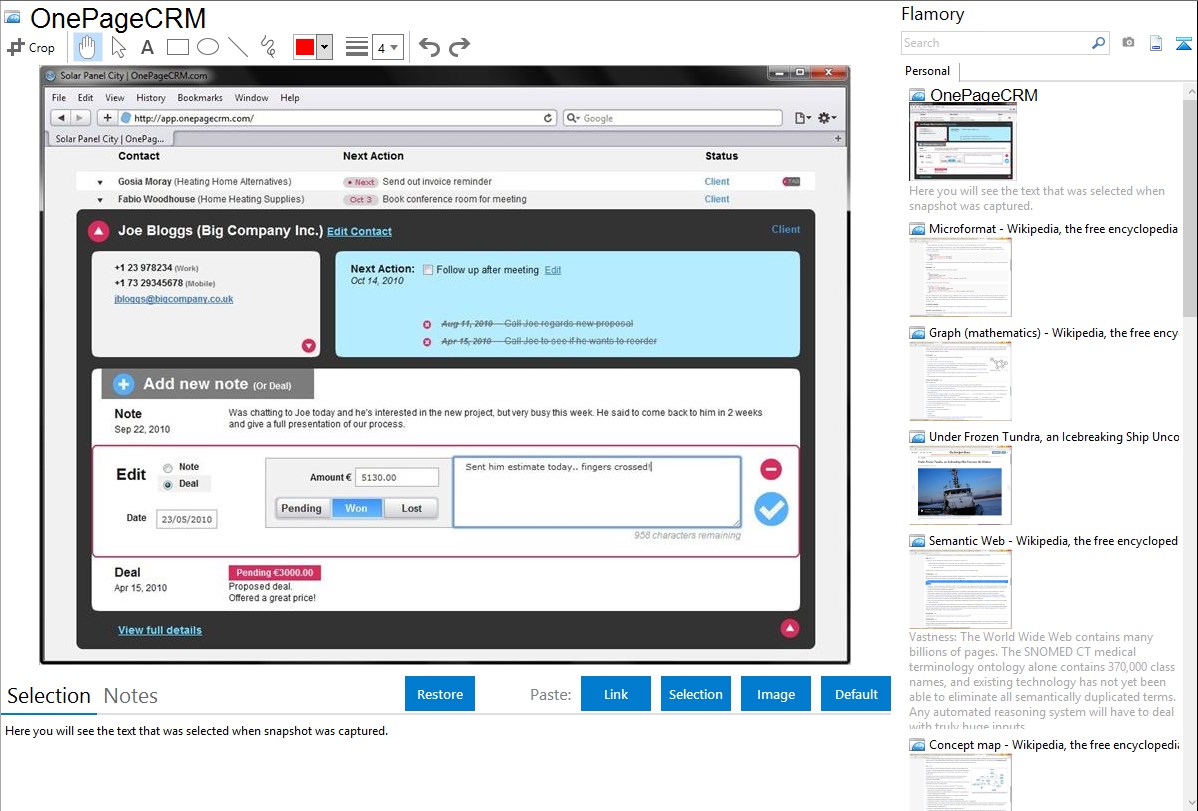Screen dimensions: 1198x811
Task: Click the Amount € input field
Action: tap(397, 478)
